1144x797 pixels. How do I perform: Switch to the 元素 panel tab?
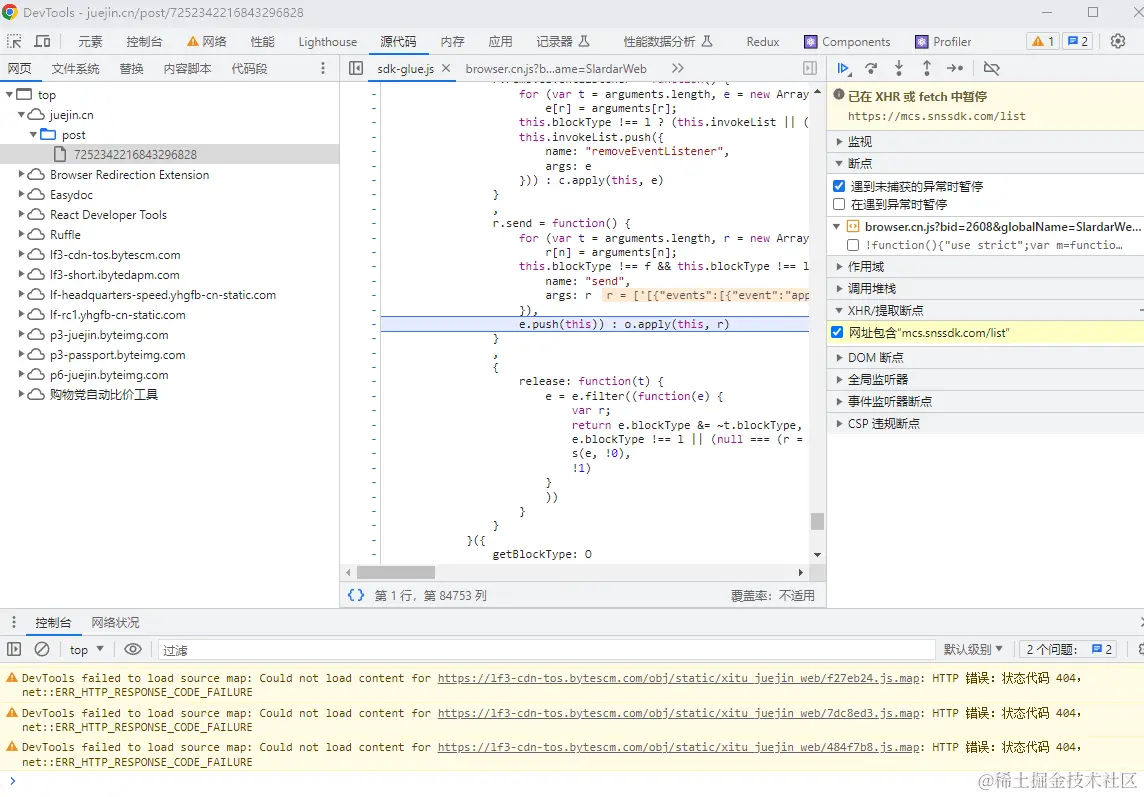tap(90, 42)
